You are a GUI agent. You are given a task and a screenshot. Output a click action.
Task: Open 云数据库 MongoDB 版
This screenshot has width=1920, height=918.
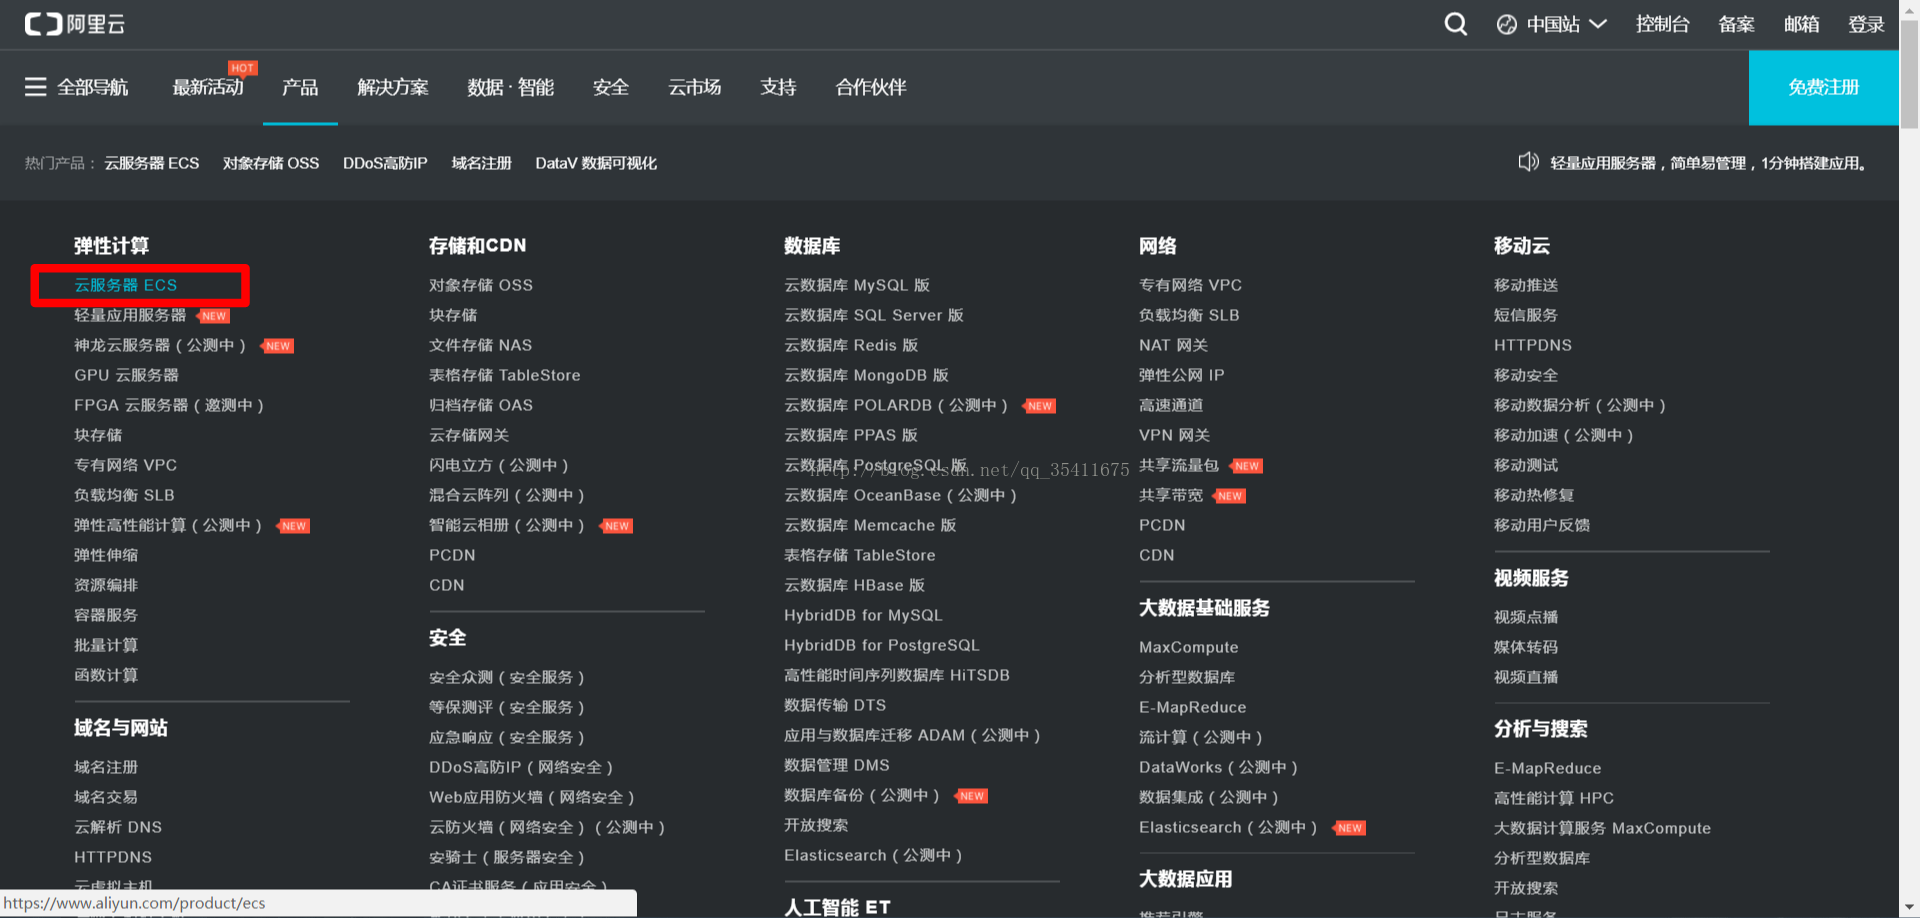point(866,375)
